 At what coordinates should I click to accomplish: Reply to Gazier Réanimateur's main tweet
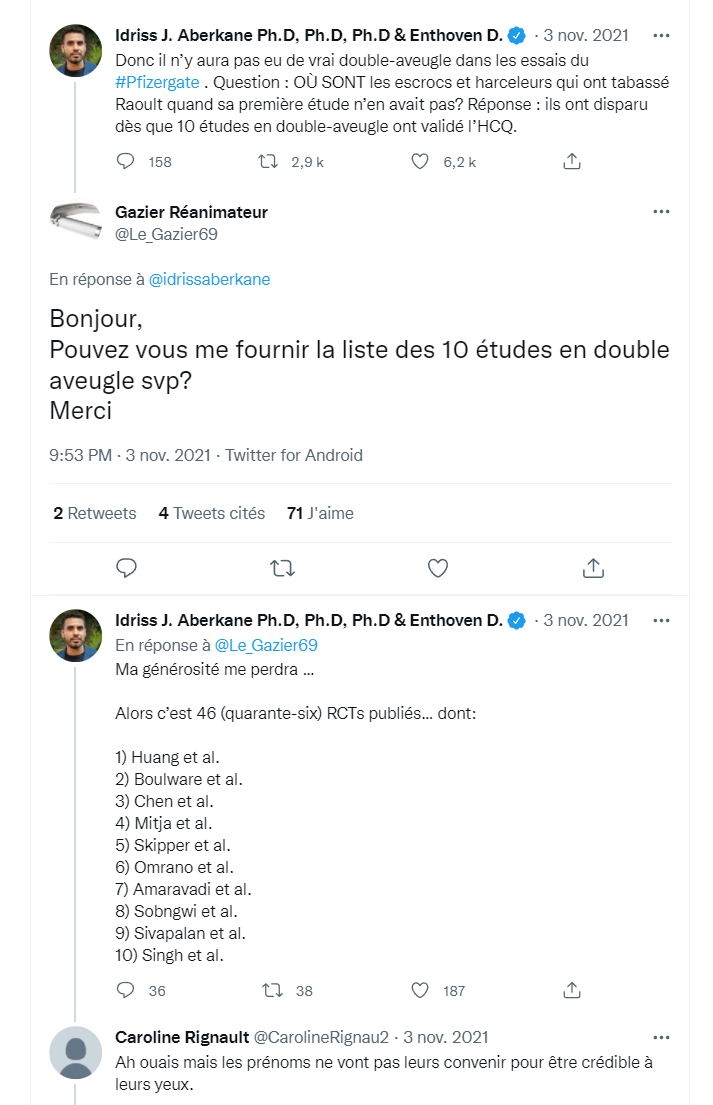pos(127,568)
